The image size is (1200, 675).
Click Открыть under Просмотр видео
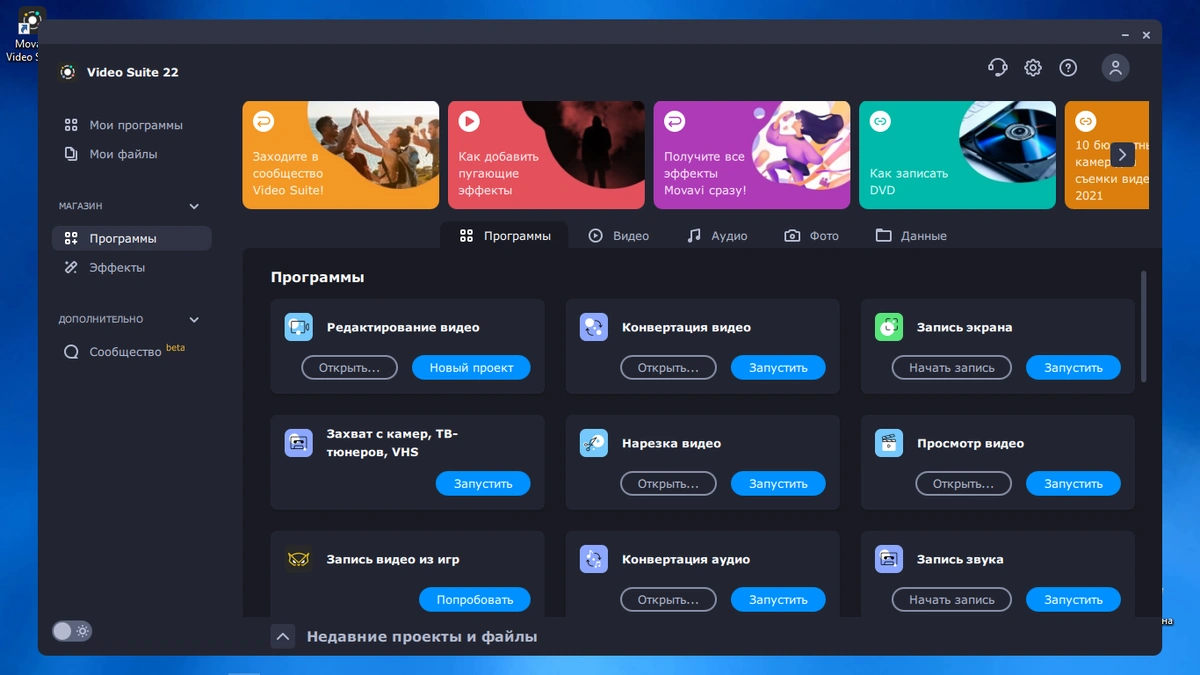click(x=963, y=483)
